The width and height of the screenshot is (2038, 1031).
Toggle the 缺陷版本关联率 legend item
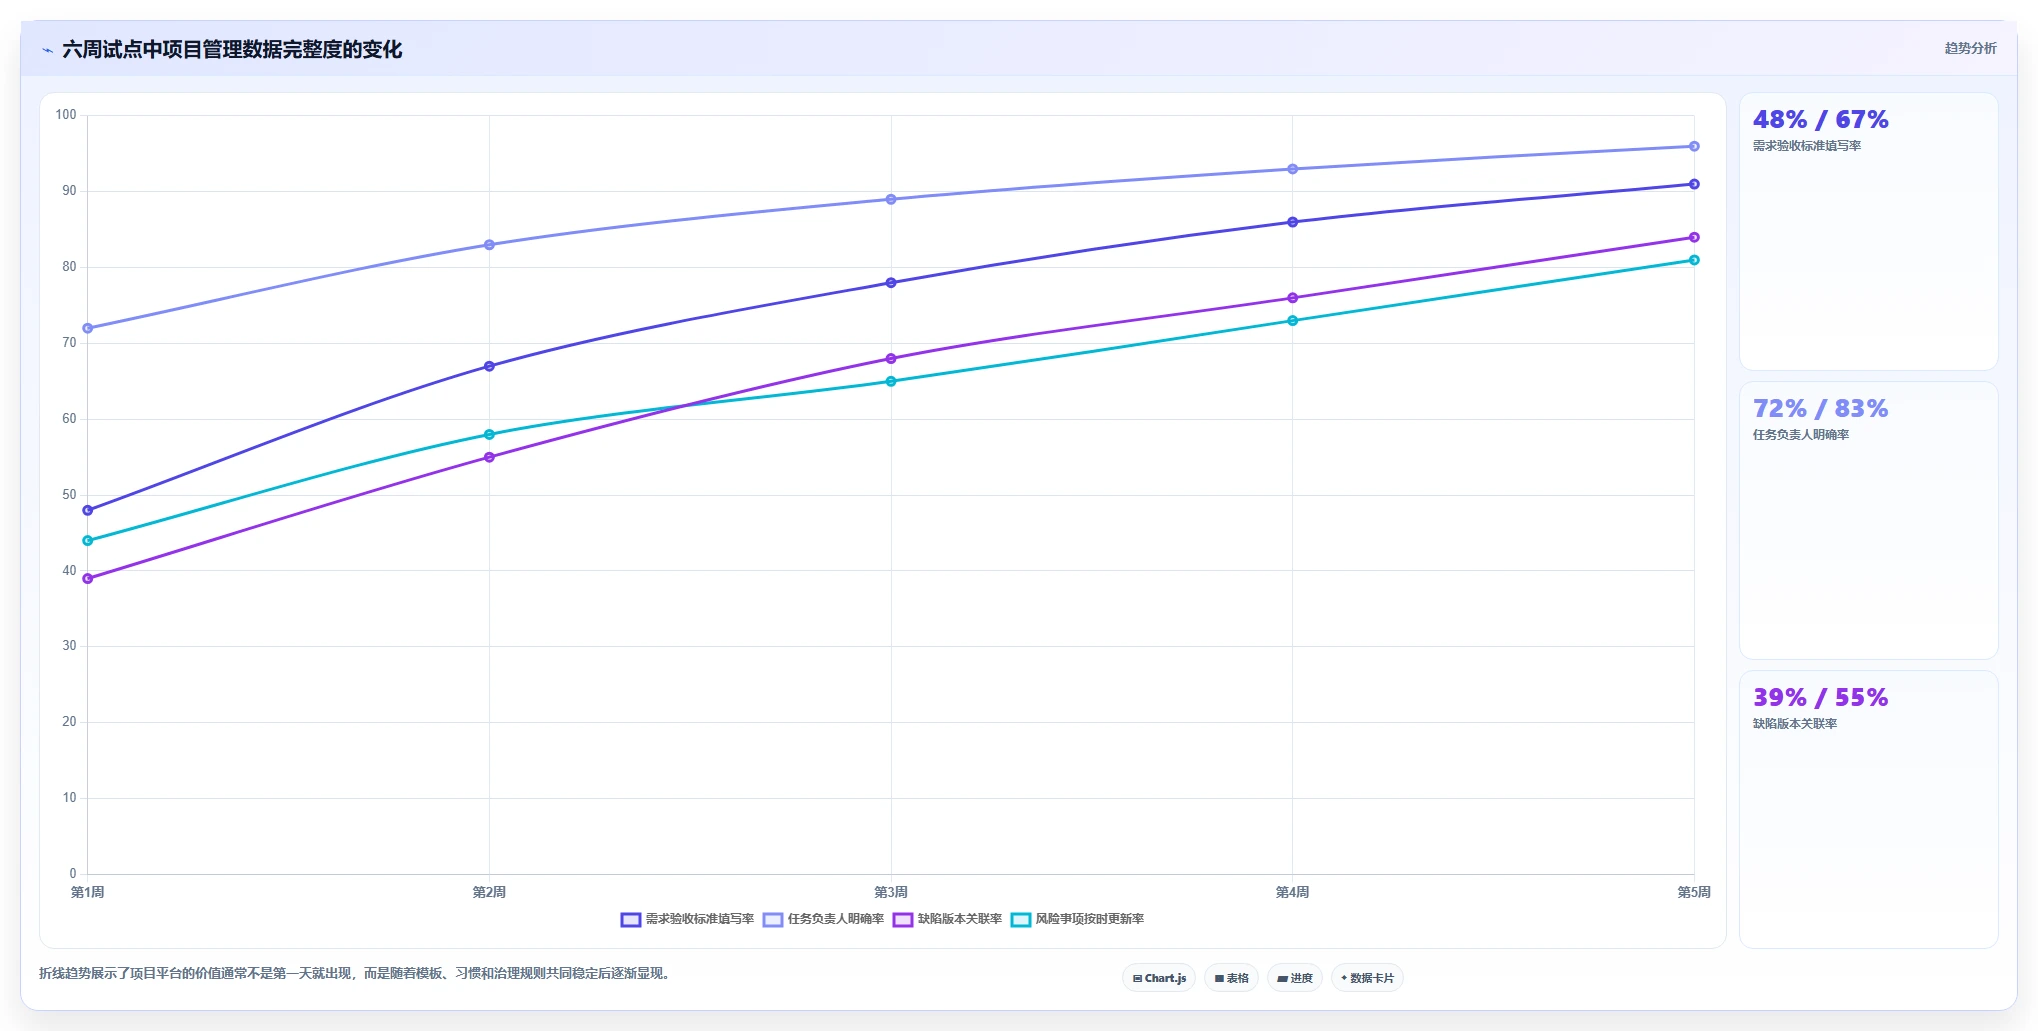coord(947,919)
